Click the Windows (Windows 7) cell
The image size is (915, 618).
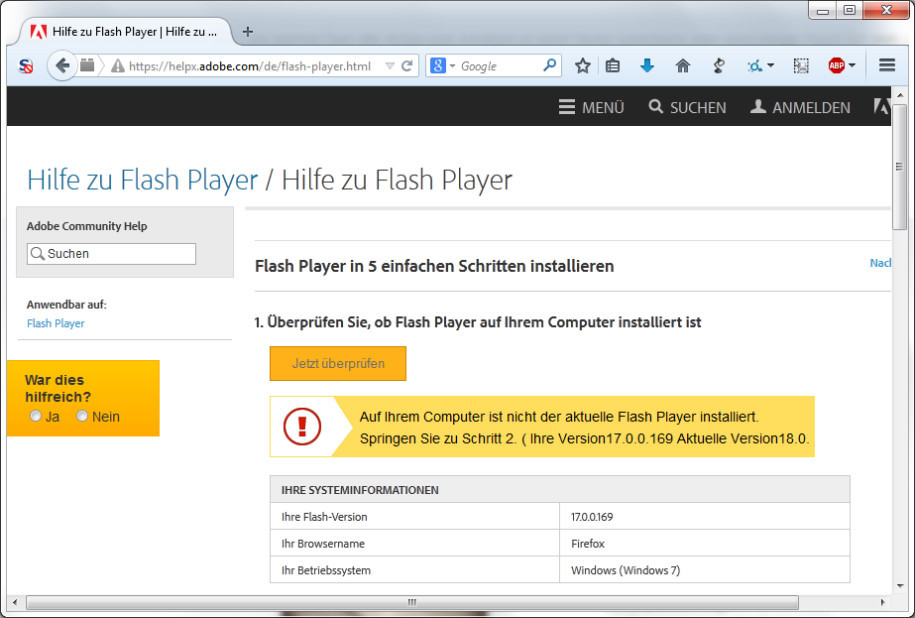(704, 570)
